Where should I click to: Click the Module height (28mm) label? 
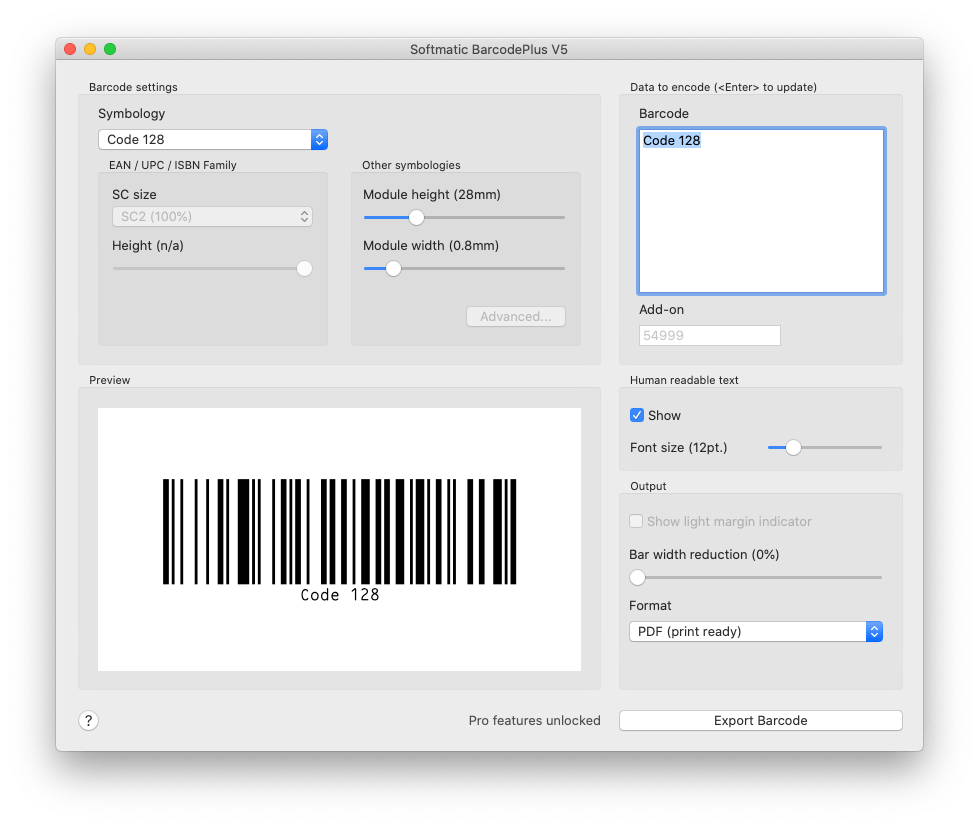pyautogui.click(x=432, y=195)
